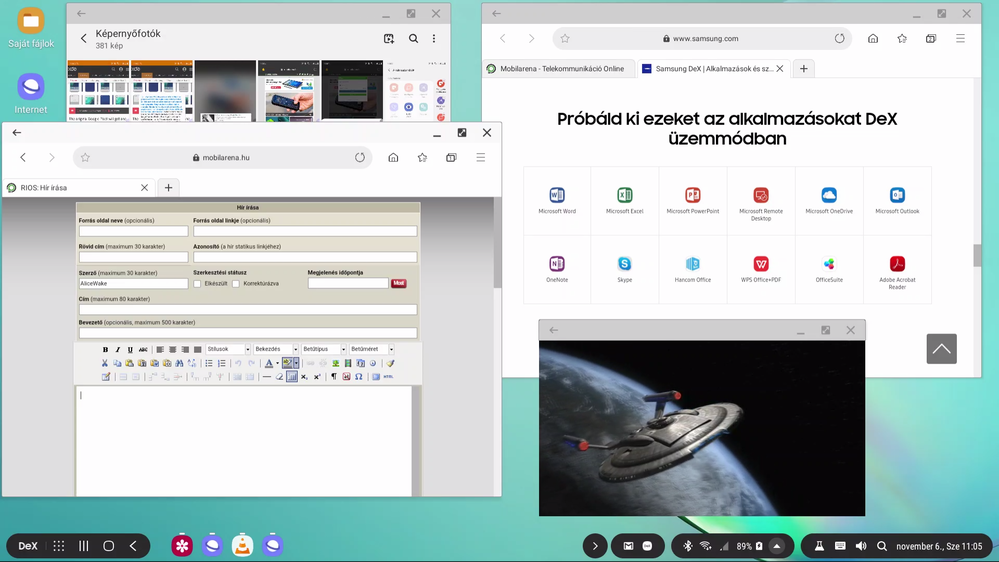Toggle the paragraph mark (¶) display
999x562 pixels.
(x=334, y=377)
